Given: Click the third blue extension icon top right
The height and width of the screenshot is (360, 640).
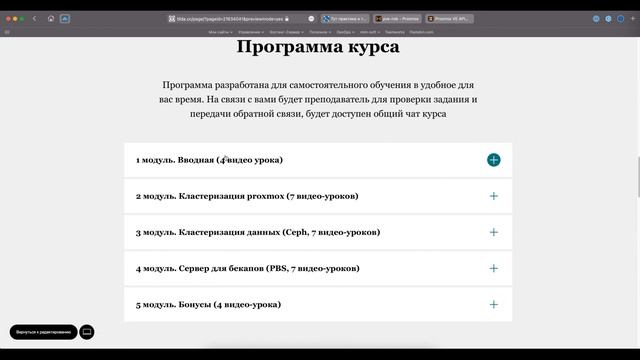Looking at the screenshot, I should coord(620,19).
